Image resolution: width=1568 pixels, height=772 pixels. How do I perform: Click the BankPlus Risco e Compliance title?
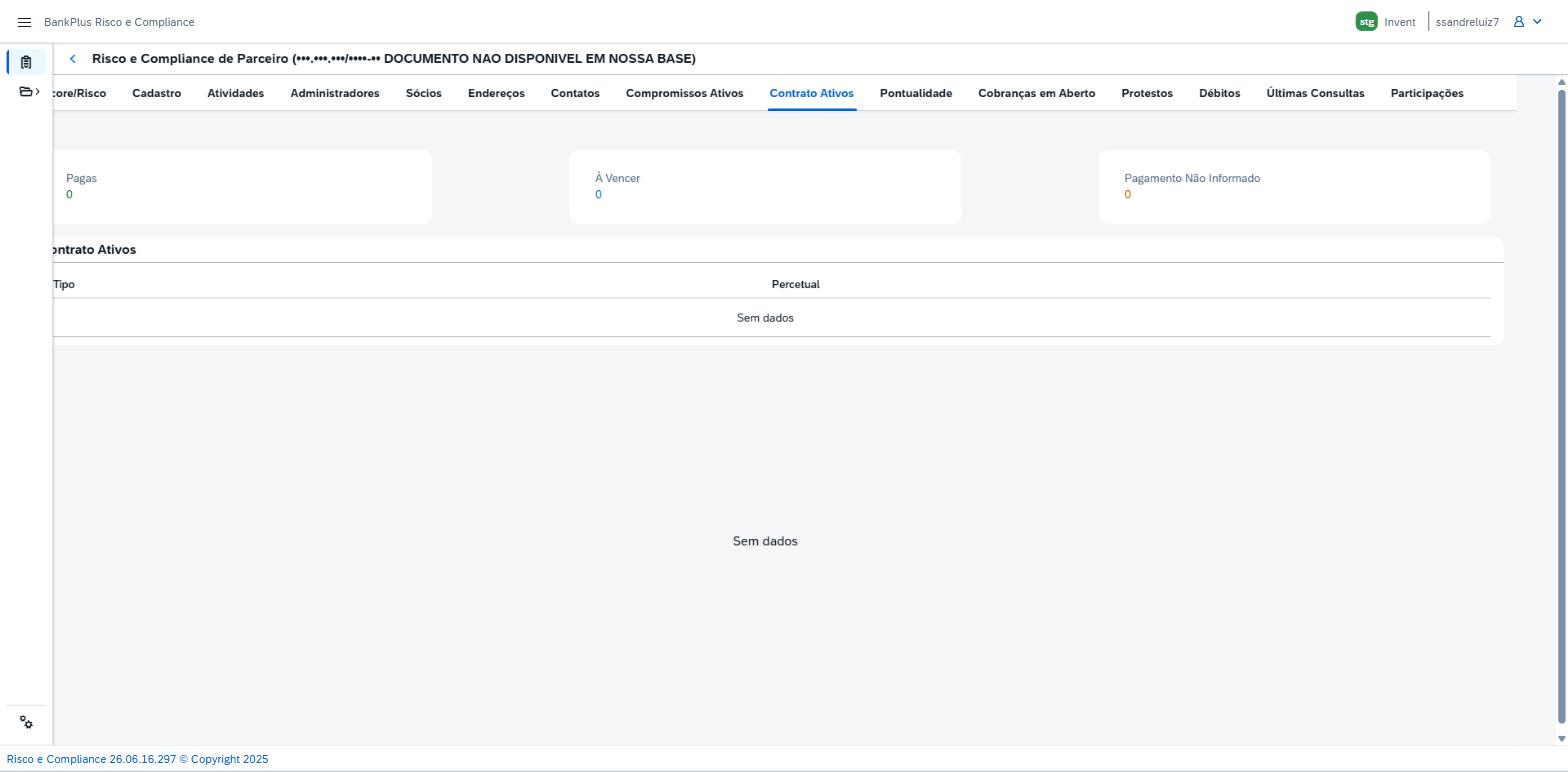[119, 22]
